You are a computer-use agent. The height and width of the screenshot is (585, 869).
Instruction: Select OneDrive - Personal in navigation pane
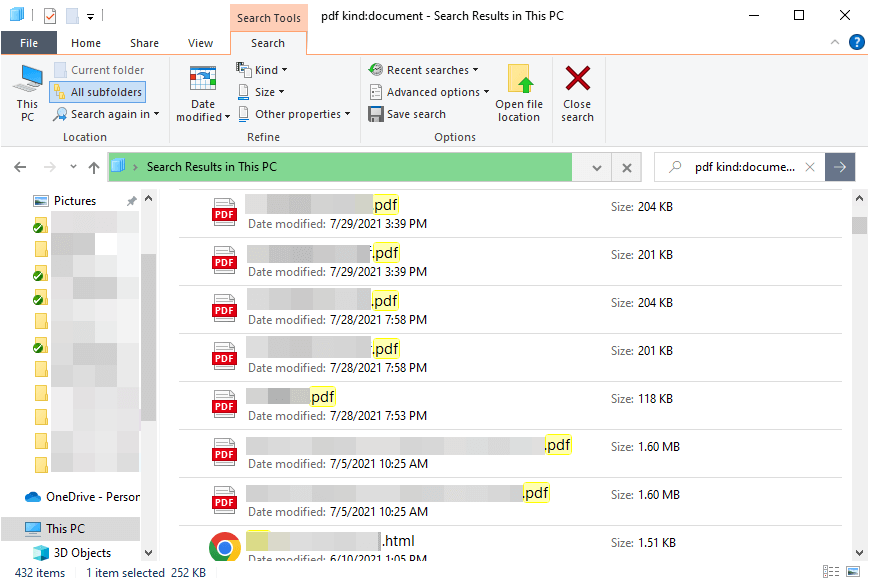coord(83,497)
